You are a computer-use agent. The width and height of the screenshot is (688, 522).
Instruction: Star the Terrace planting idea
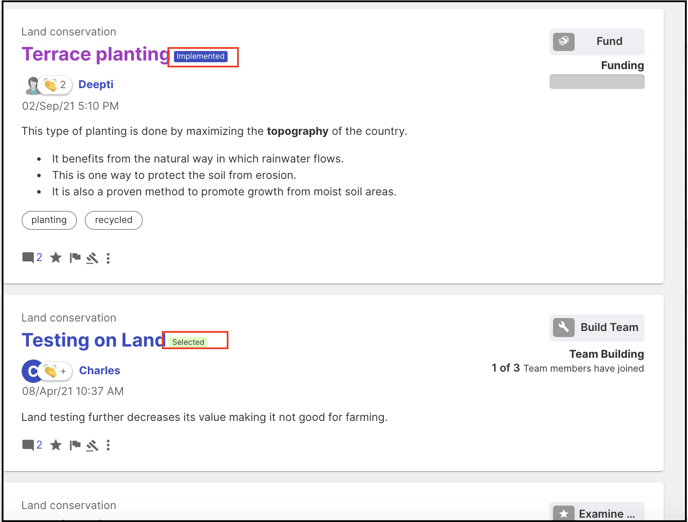click(x=56, y=257)
